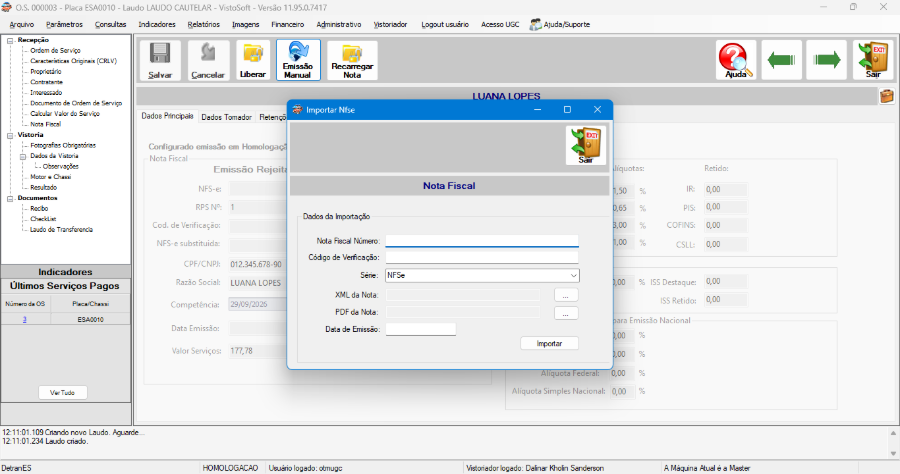The image size is (900, 474).
Task: Select Proprietário tree item
Action: (x=45, y=72)
